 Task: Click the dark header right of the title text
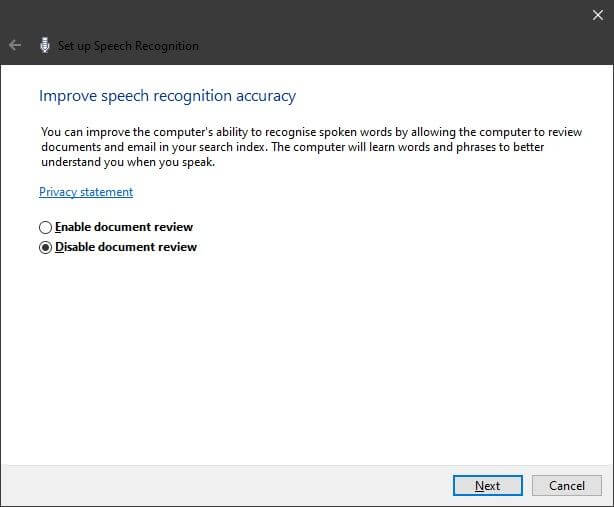[400, 45]
